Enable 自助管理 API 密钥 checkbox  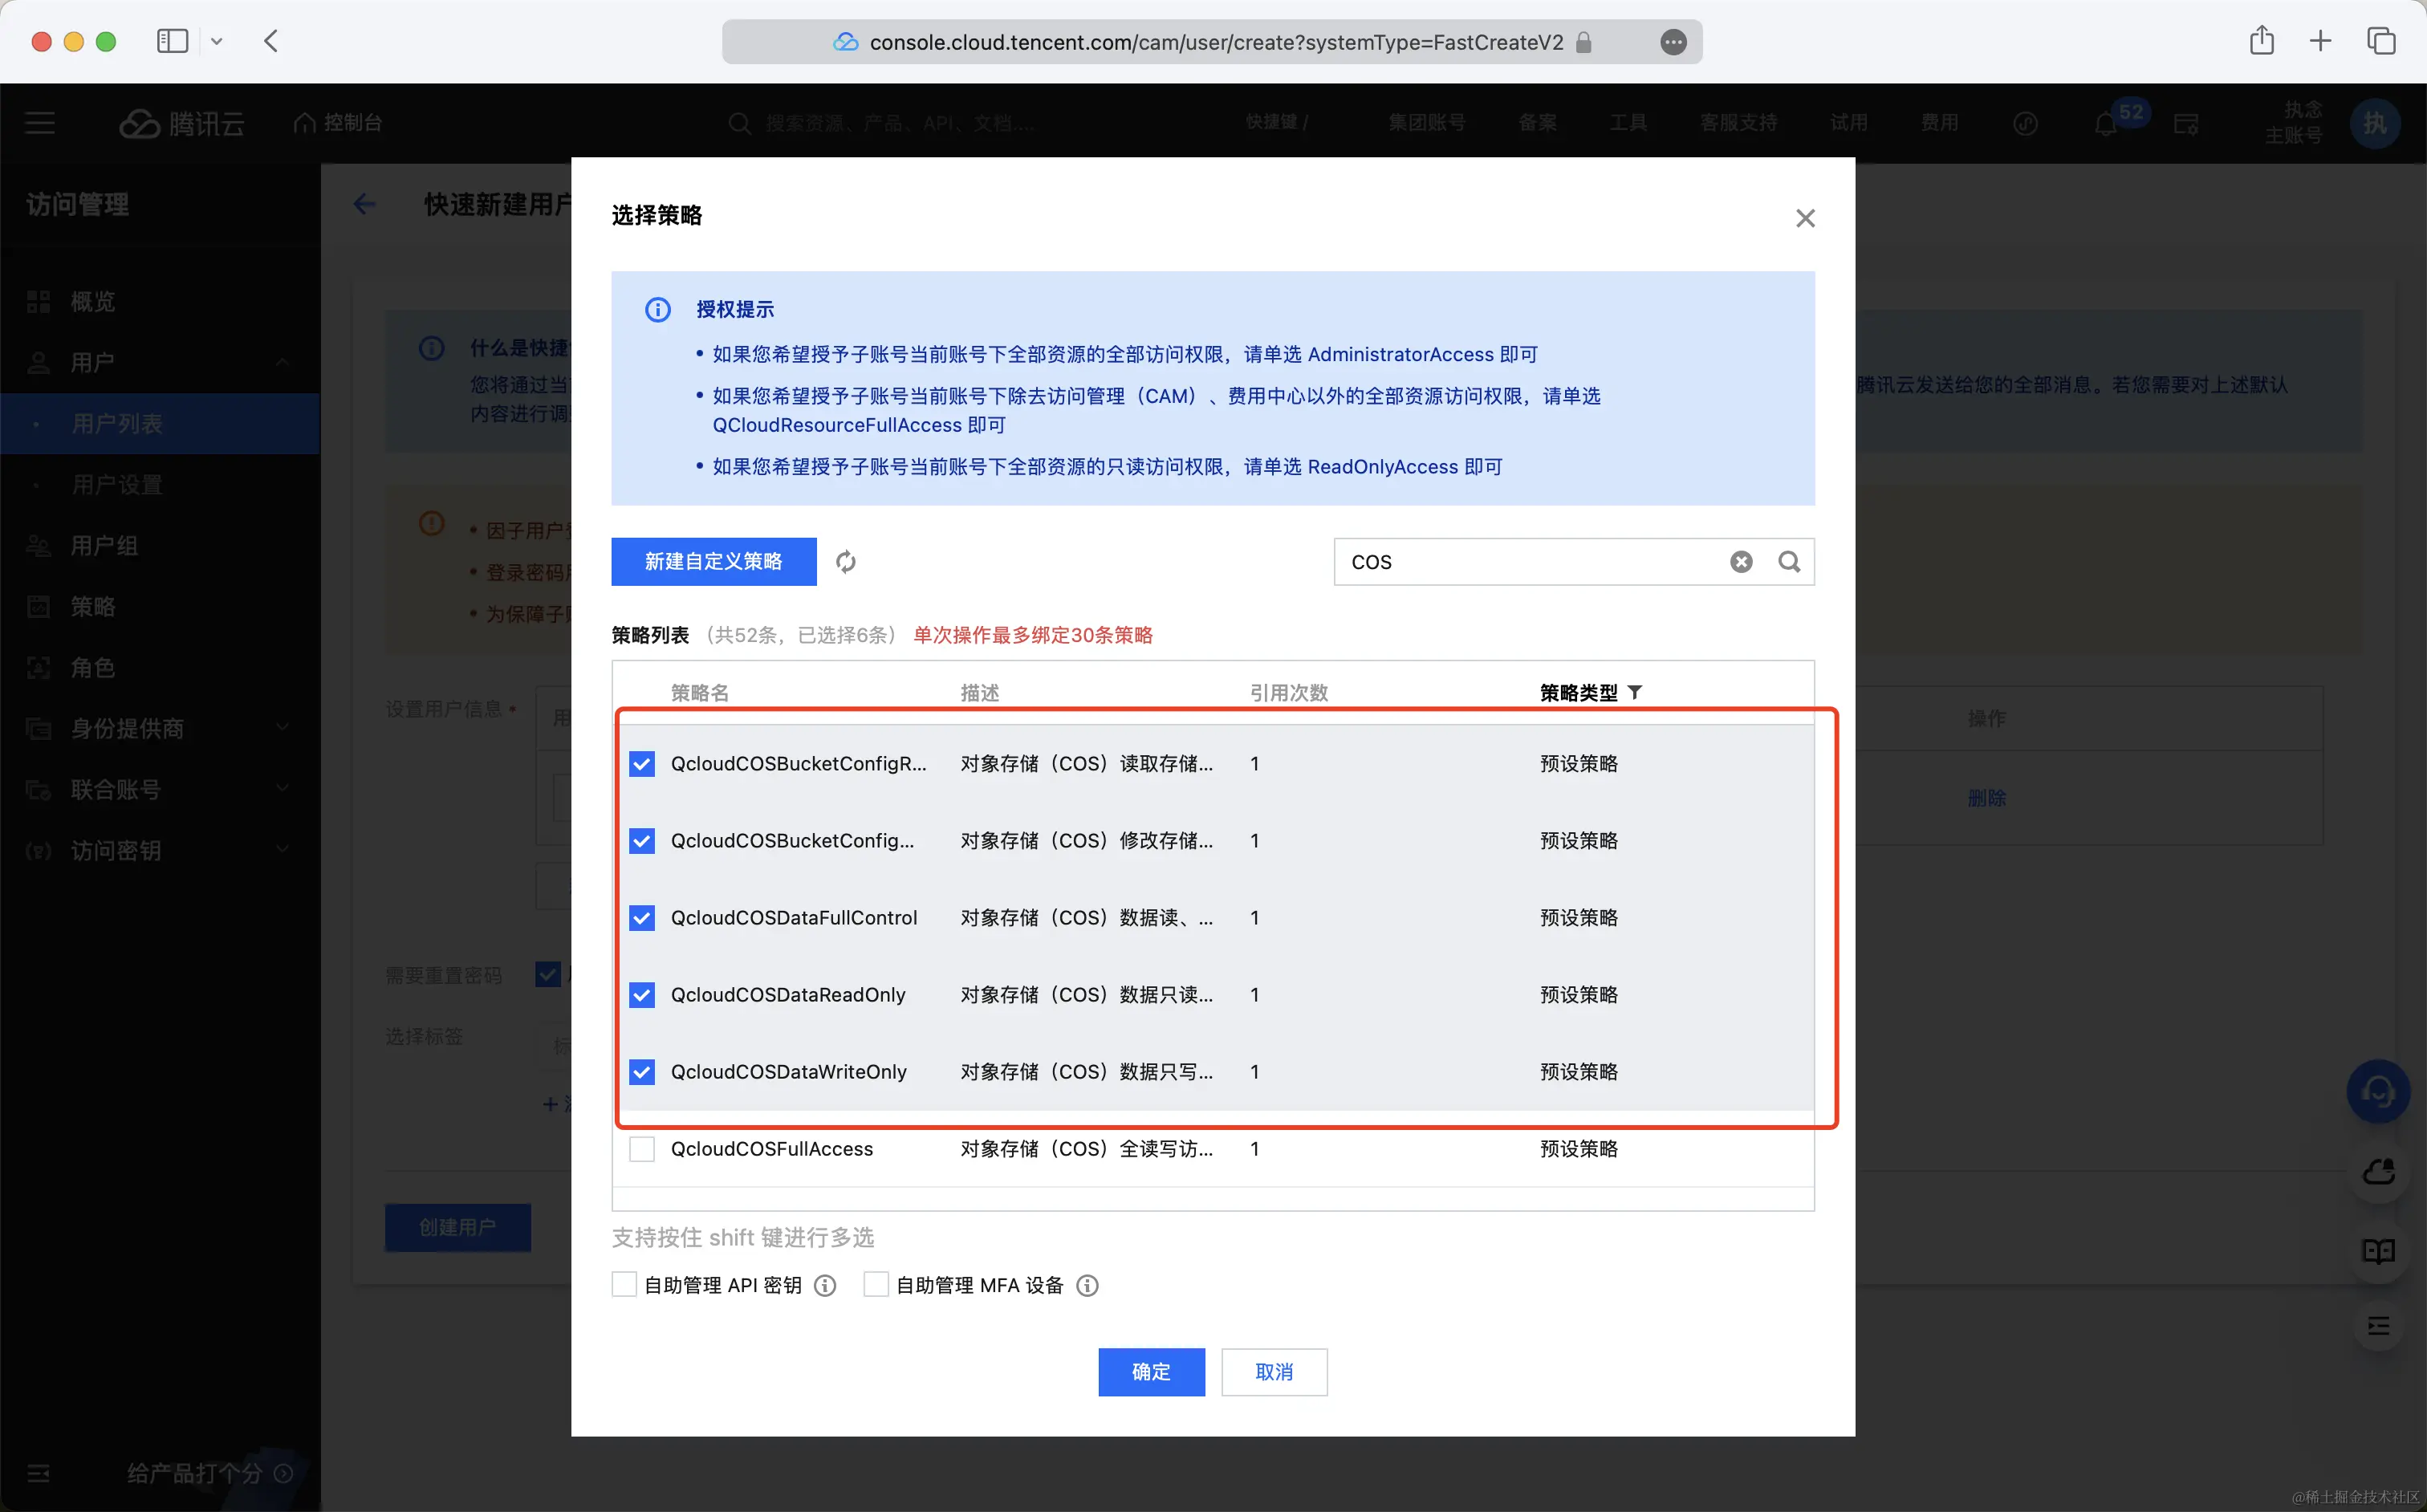point(624,1284)
